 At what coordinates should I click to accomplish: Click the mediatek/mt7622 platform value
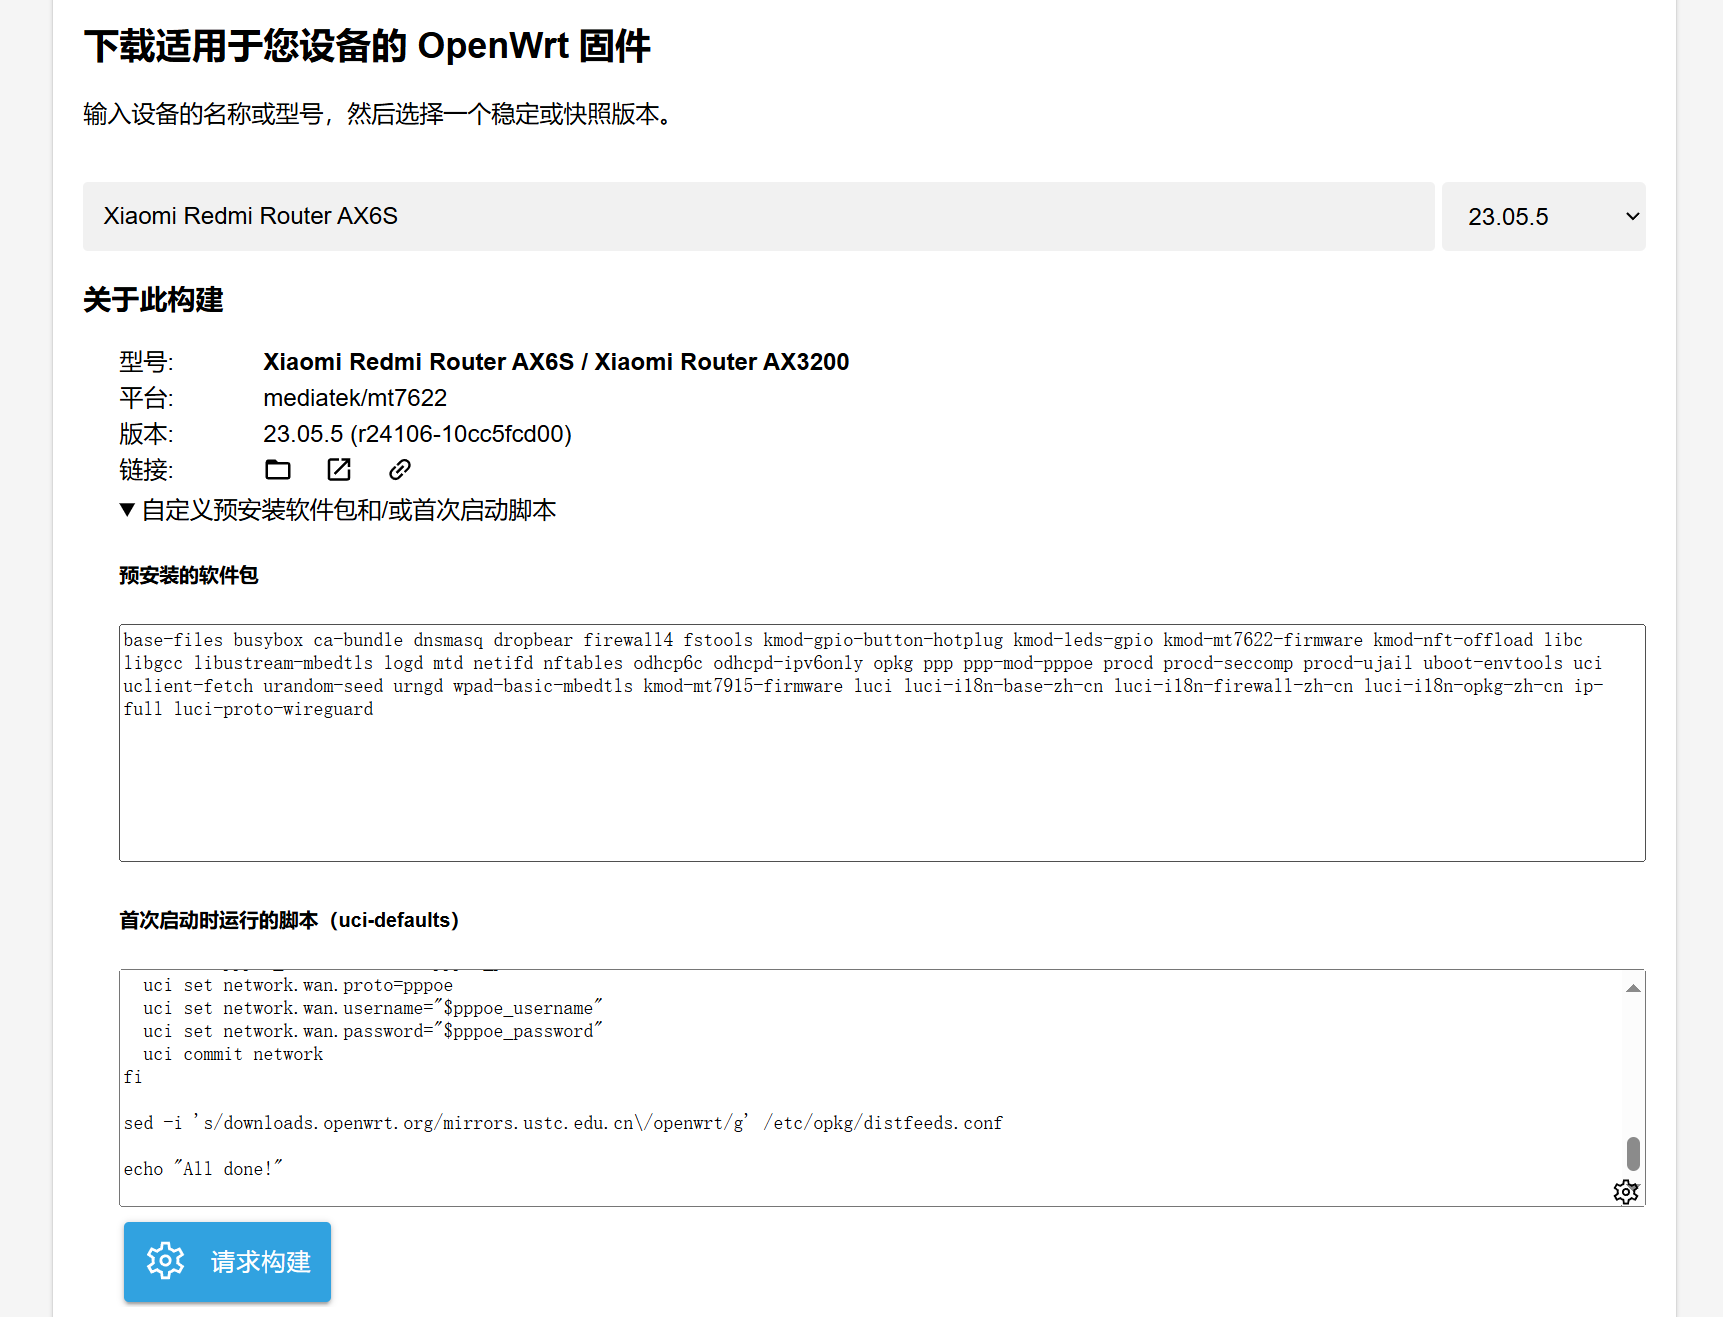[355, 398]
